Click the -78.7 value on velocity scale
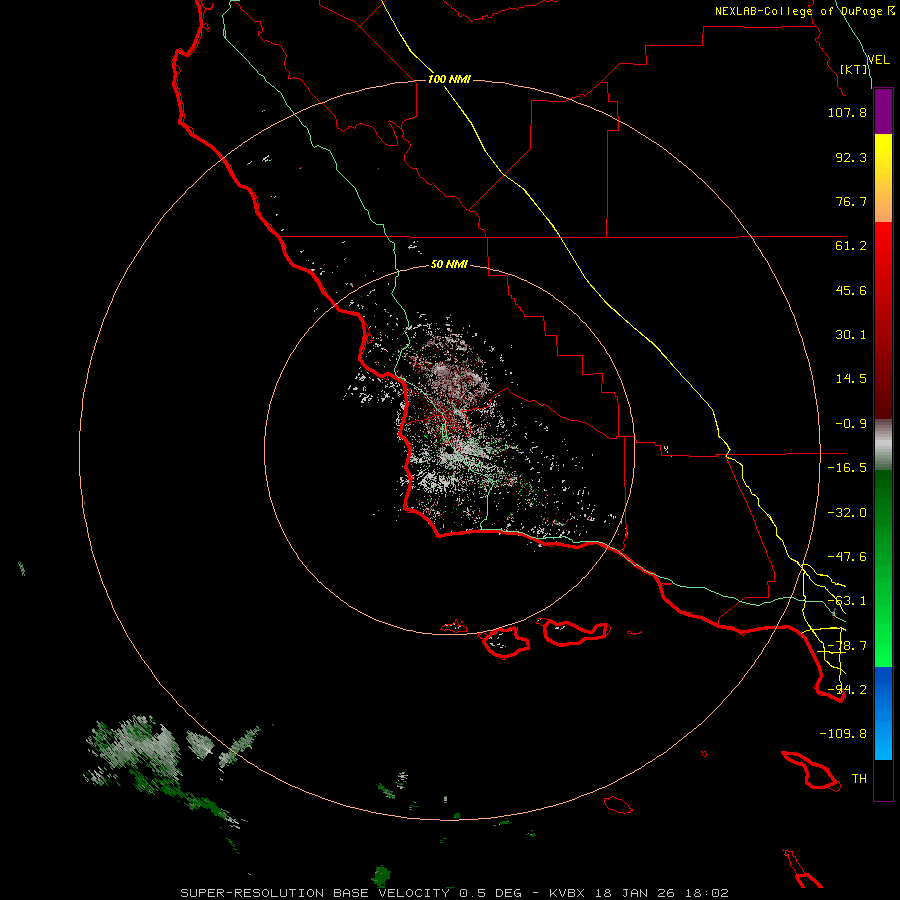Screen dimensions: 900x900 tap(847, 646)
